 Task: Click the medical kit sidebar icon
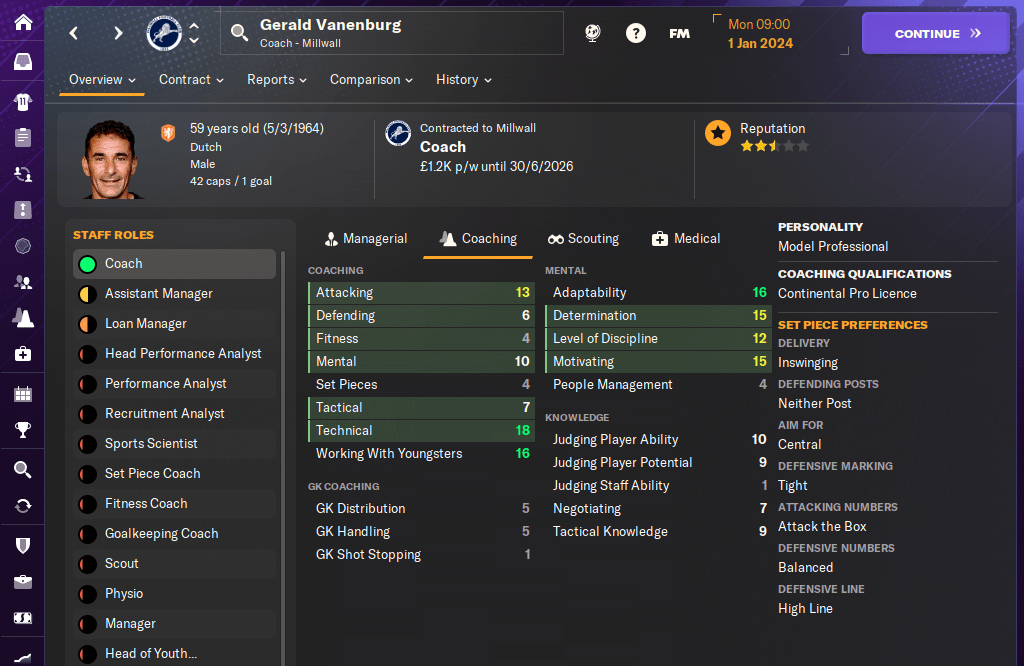[x=23, y=354]
